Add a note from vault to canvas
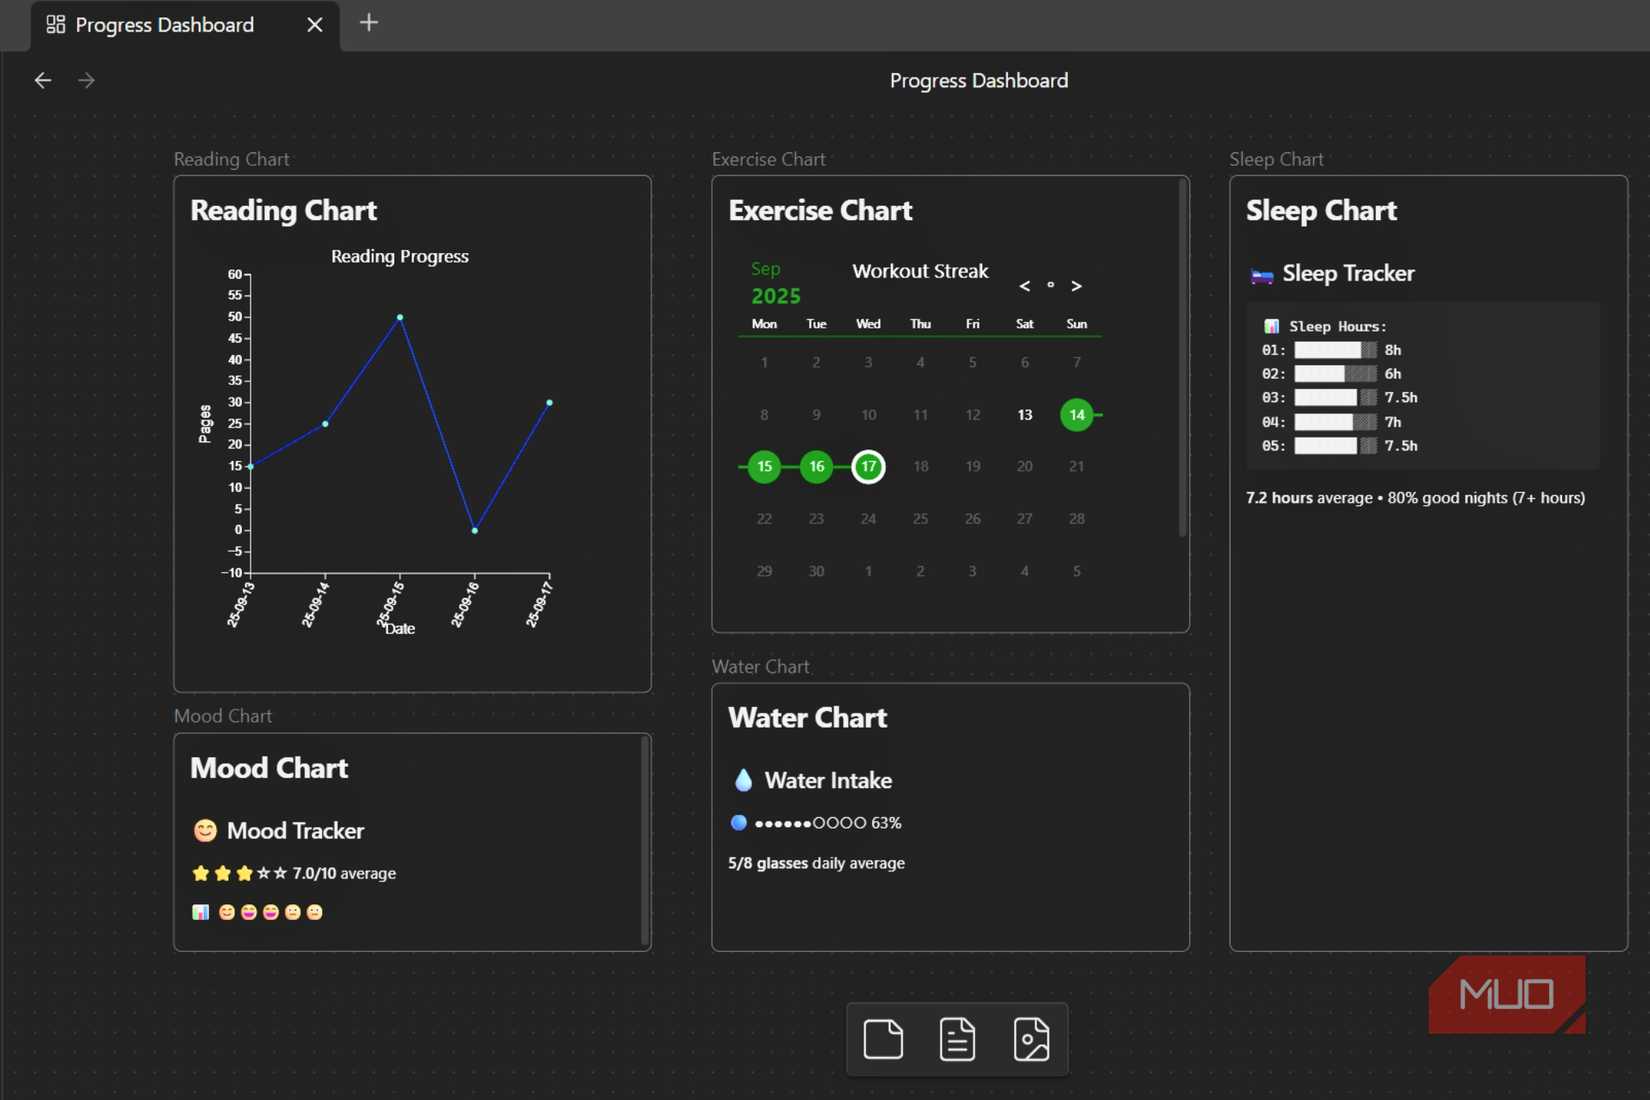1650x1100 pixels. coord(957,1039)
